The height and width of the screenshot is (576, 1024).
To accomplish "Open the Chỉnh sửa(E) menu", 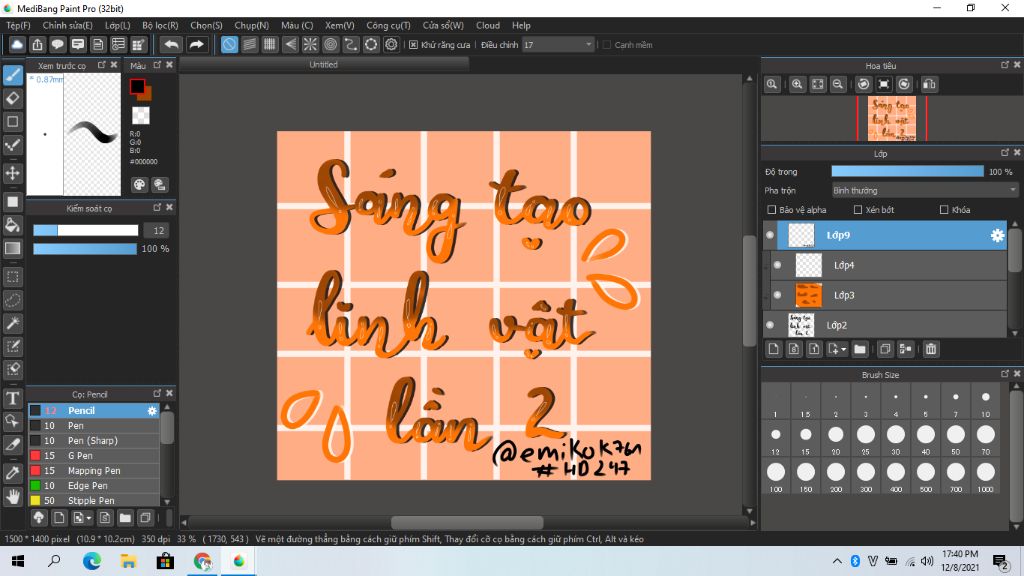I will [67, 25].
